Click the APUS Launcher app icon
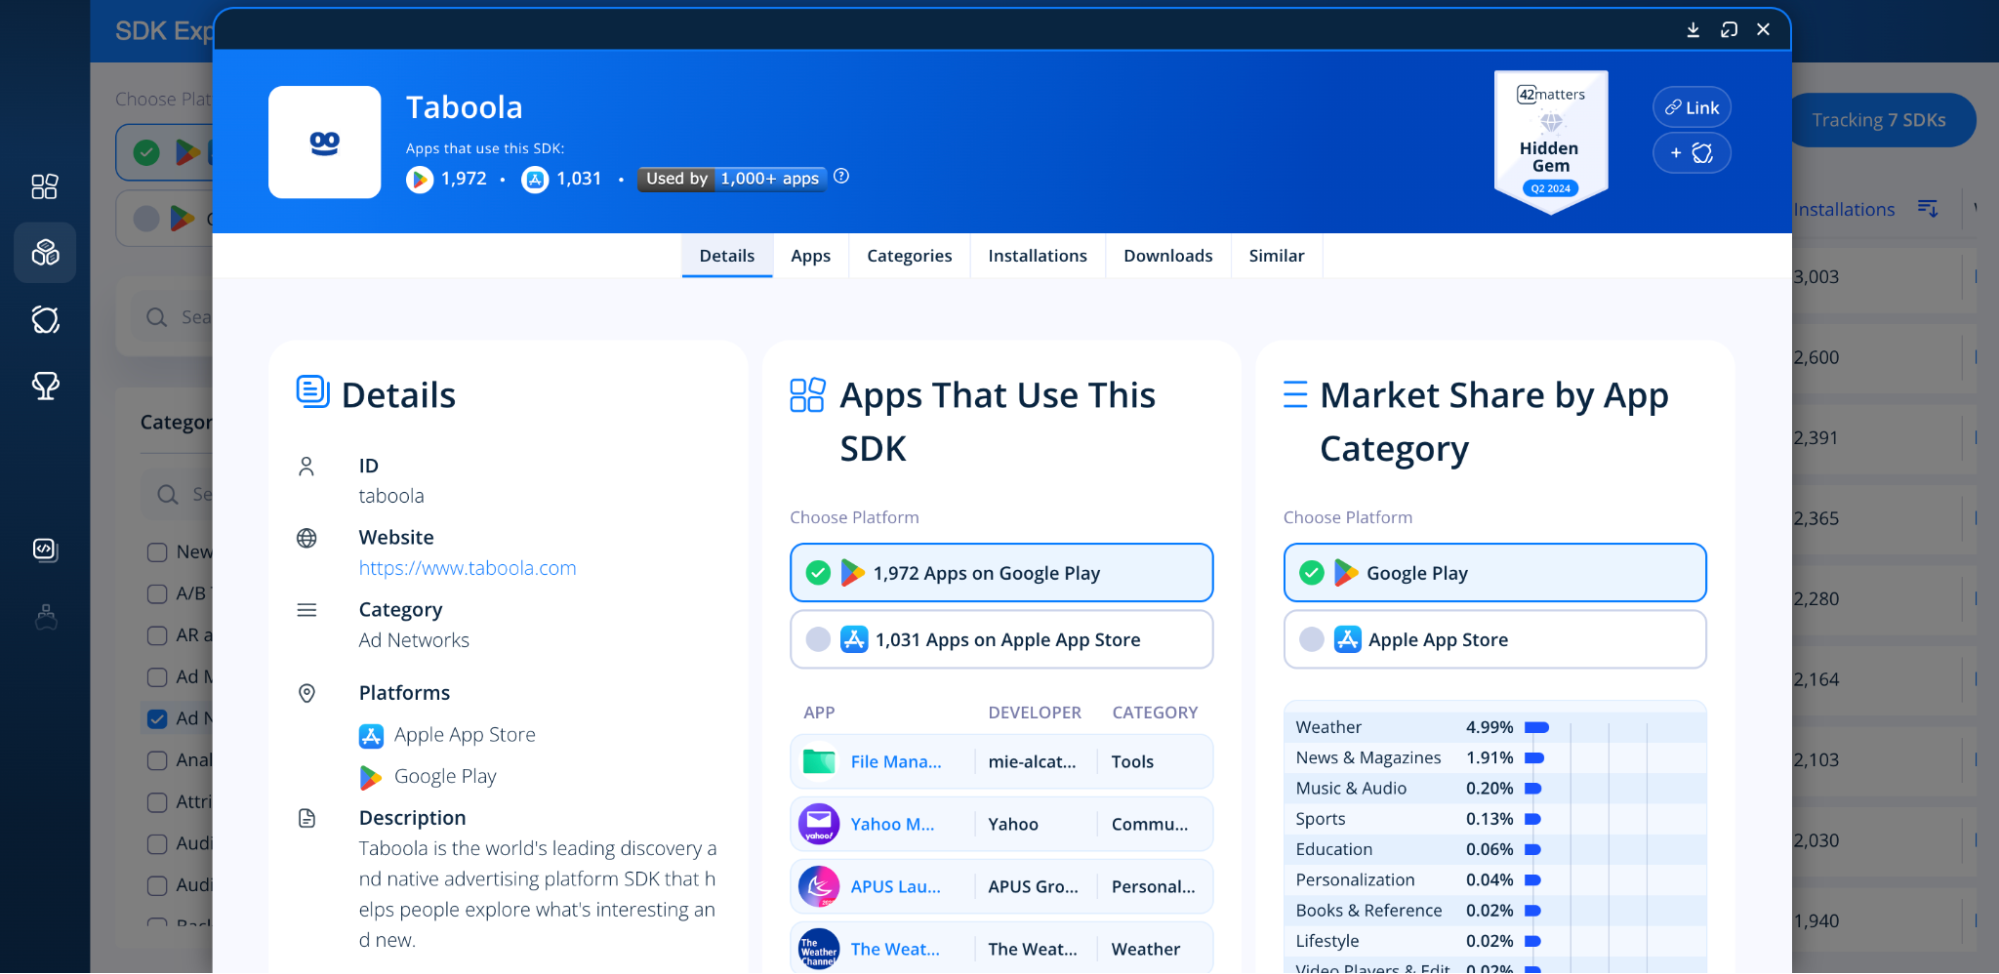The image size is (1999, 974). 819,887
